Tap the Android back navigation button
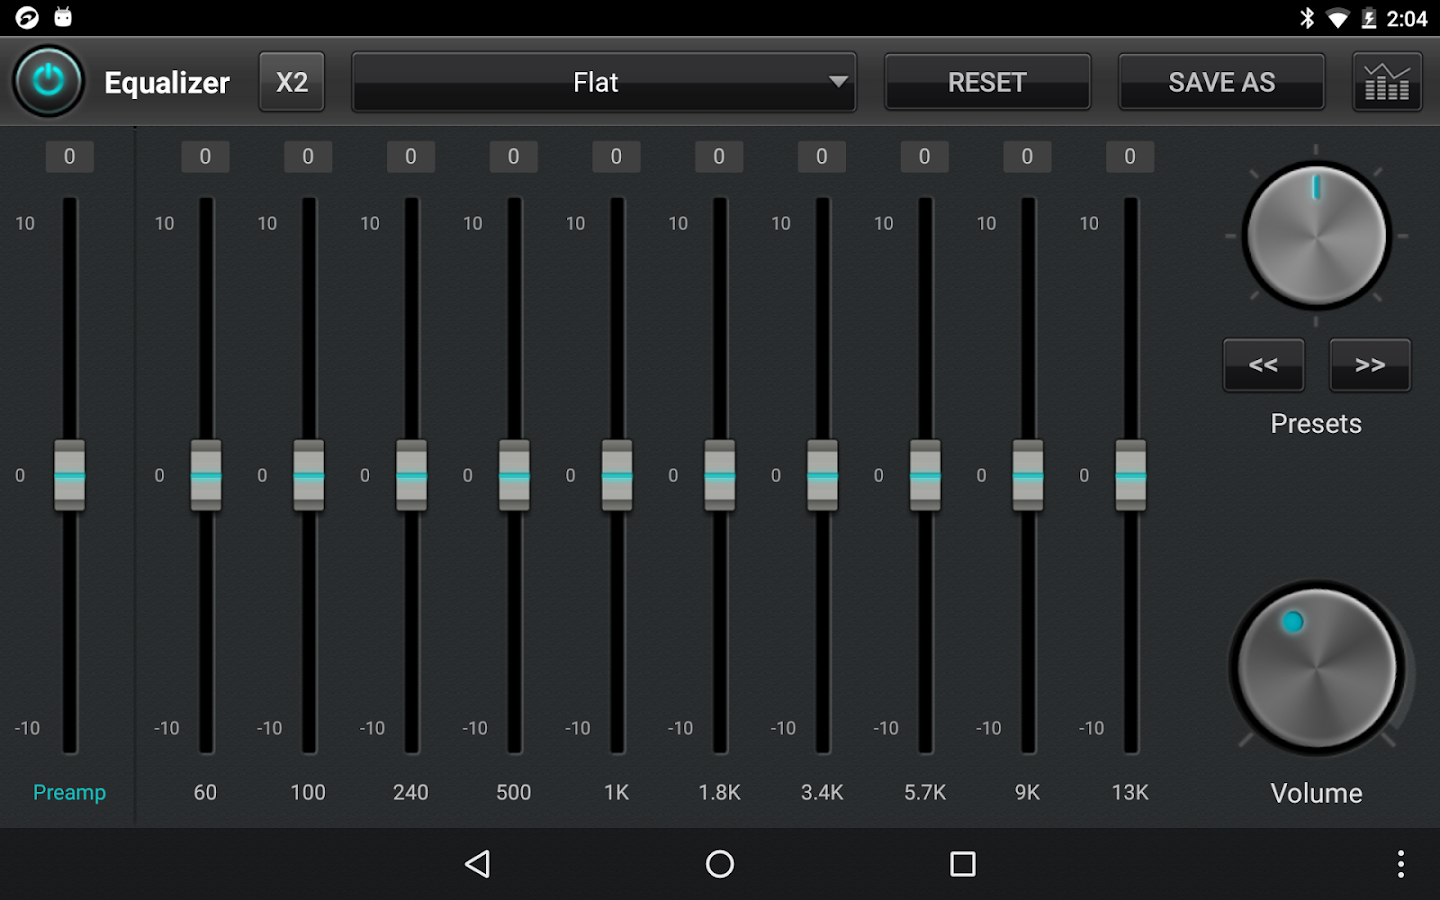 point(478,864)
